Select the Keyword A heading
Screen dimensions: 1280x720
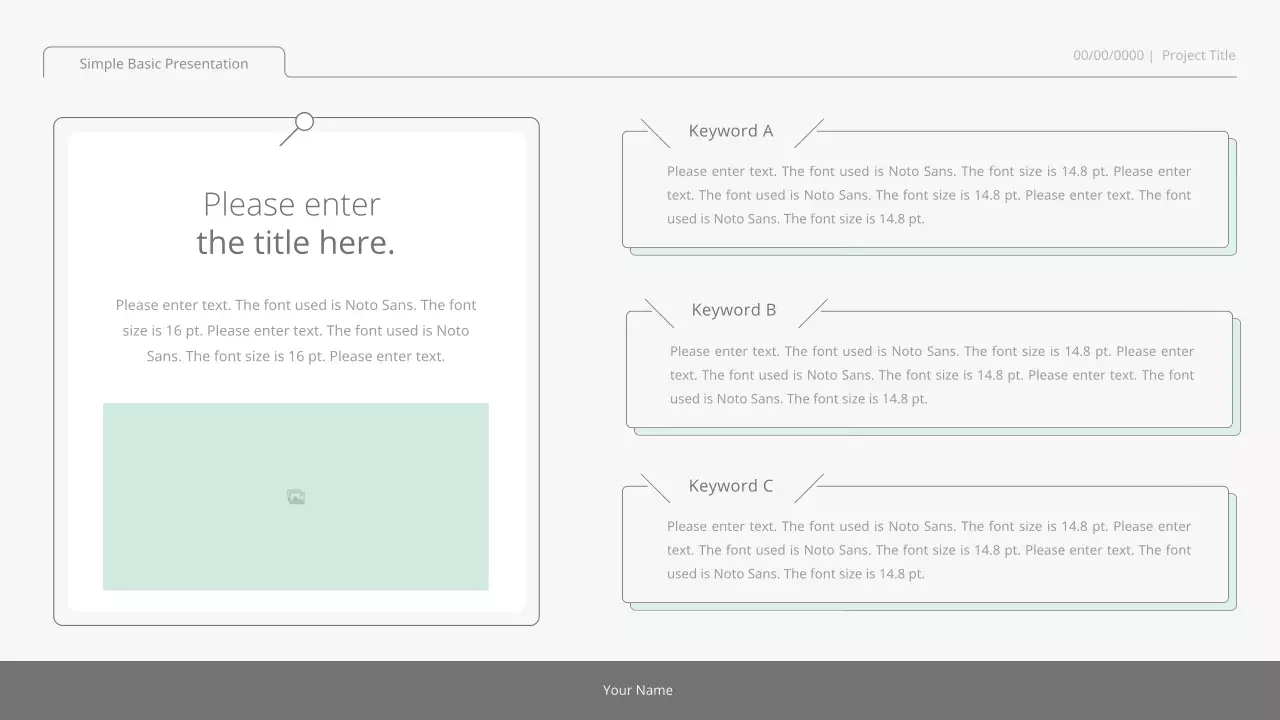(x=731, y=131)
